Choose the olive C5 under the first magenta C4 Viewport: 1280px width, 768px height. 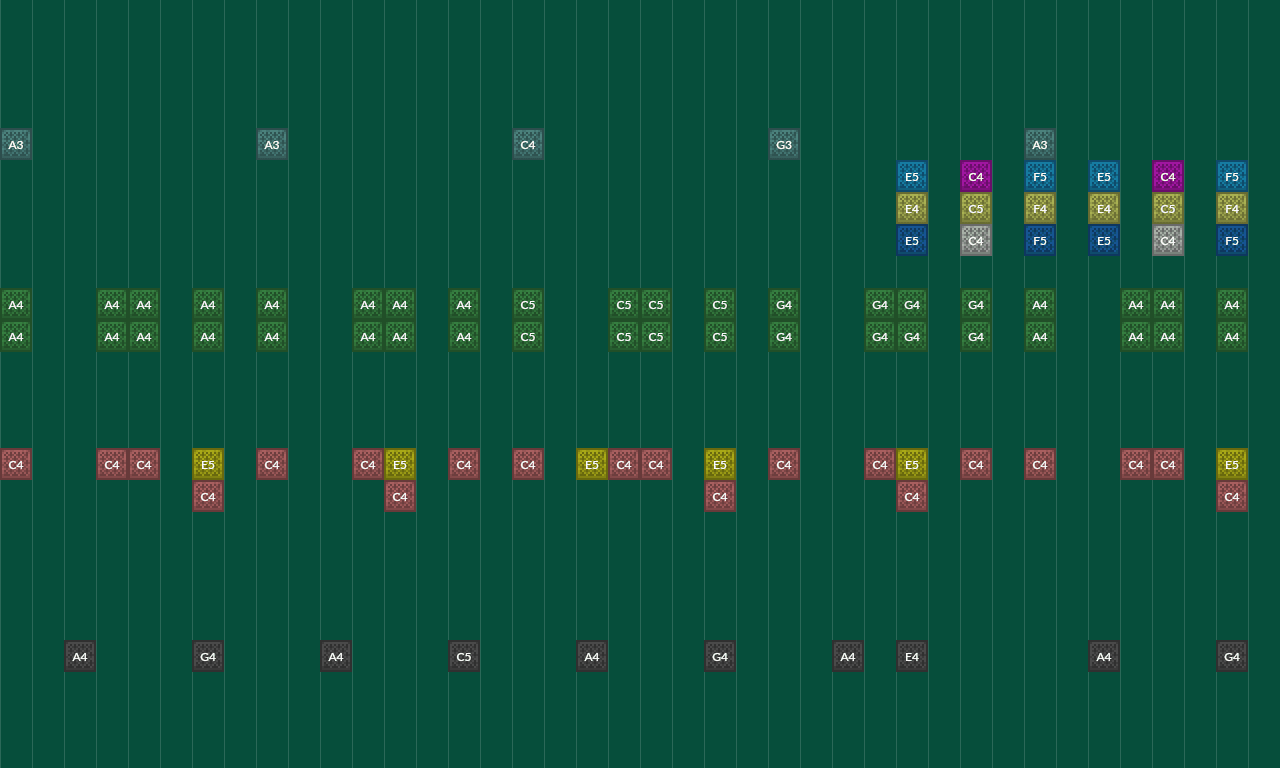(x=976, y=208)
